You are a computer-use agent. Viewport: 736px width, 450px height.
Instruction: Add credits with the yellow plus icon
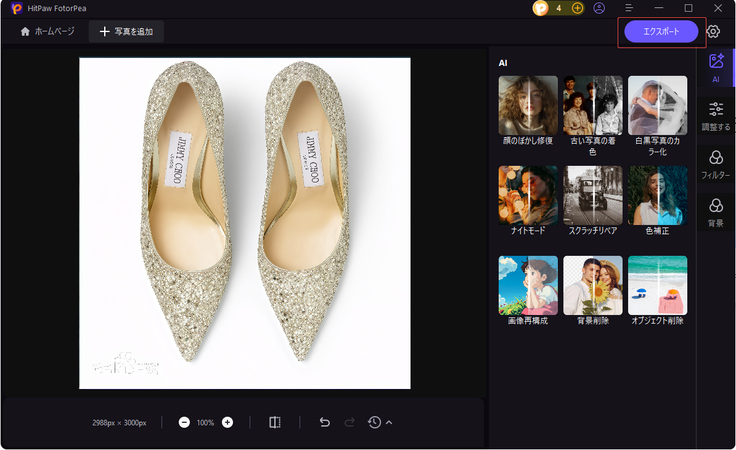(577, 8)
